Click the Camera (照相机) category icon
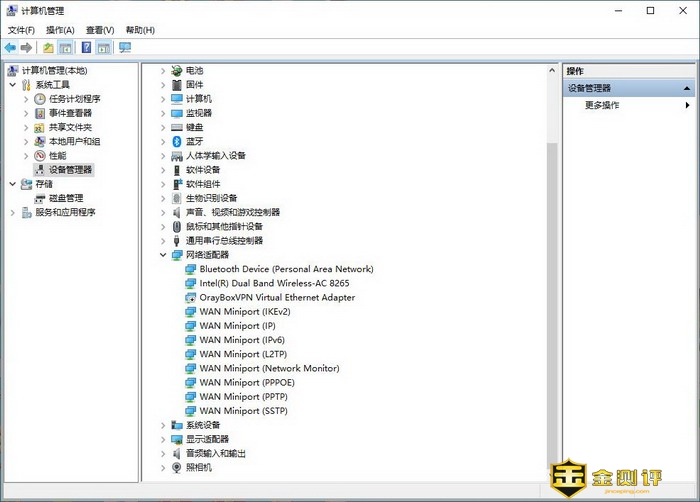The width and height of the screenshot is (700, 502). point(177,468)
